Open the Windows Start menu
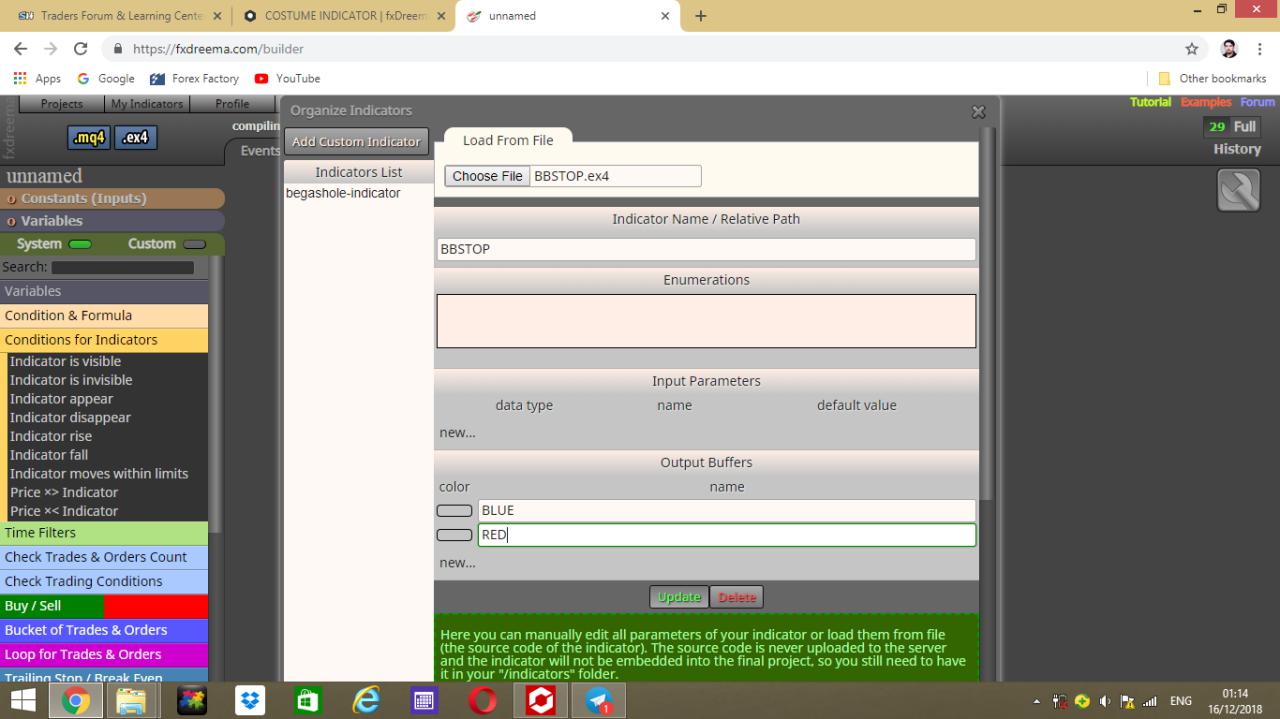 pos(22,701)
